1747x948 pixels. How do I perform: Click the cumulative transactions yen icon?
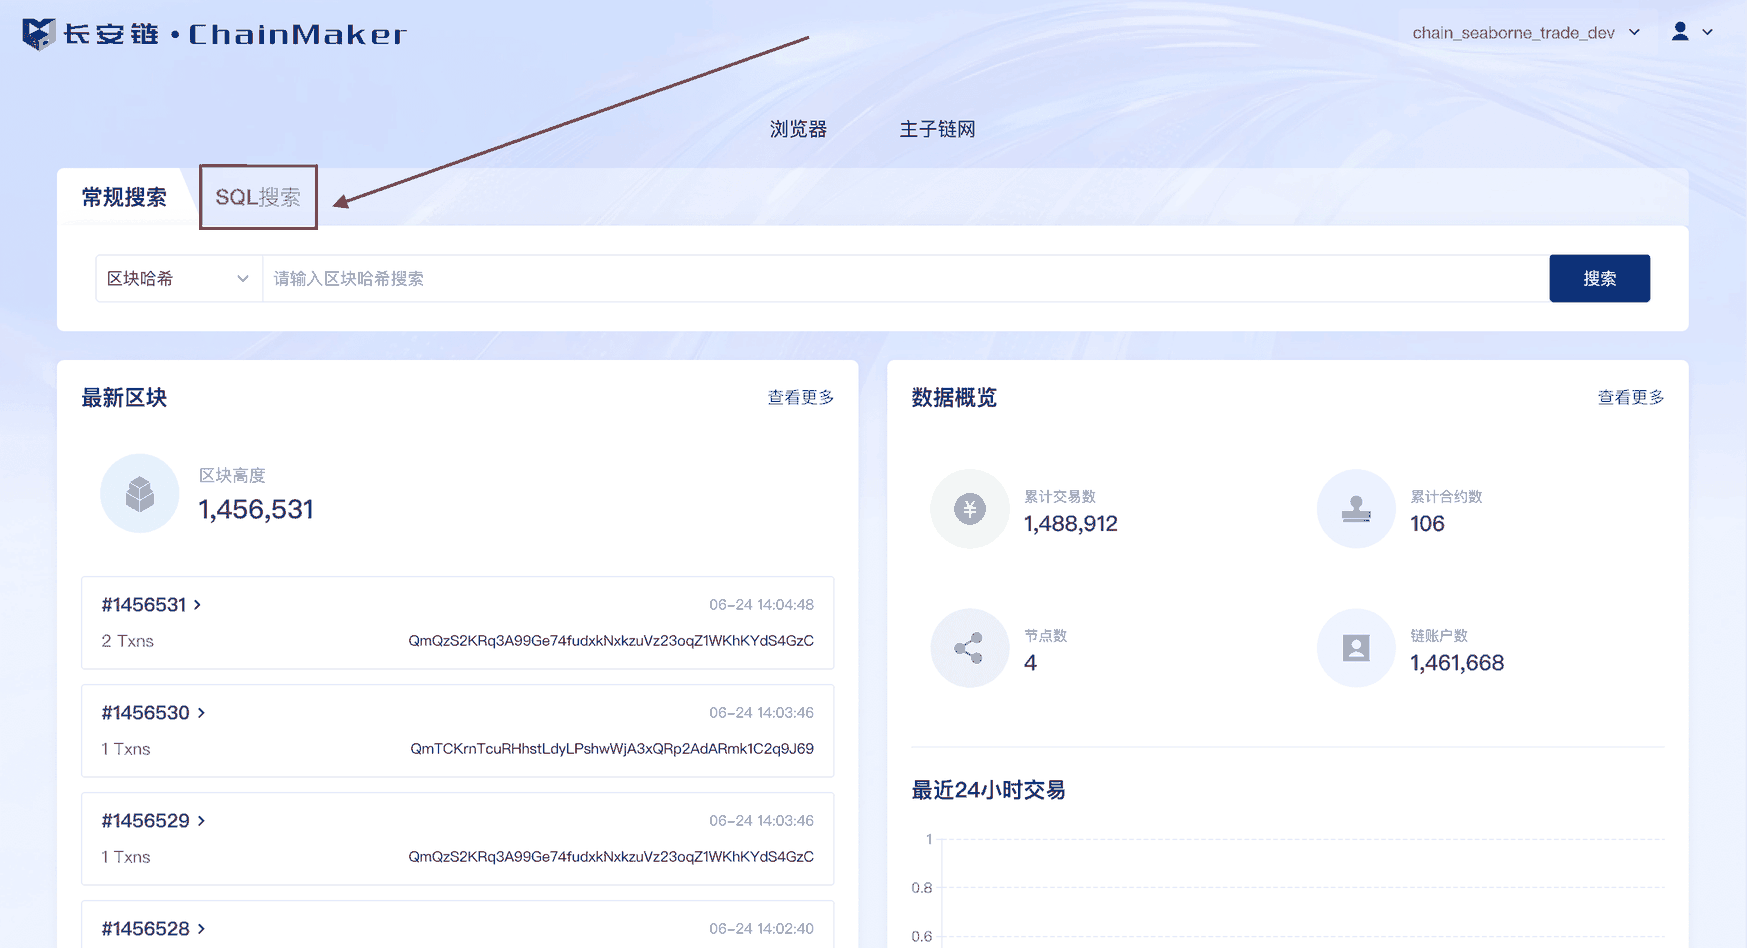pos(969,509)
